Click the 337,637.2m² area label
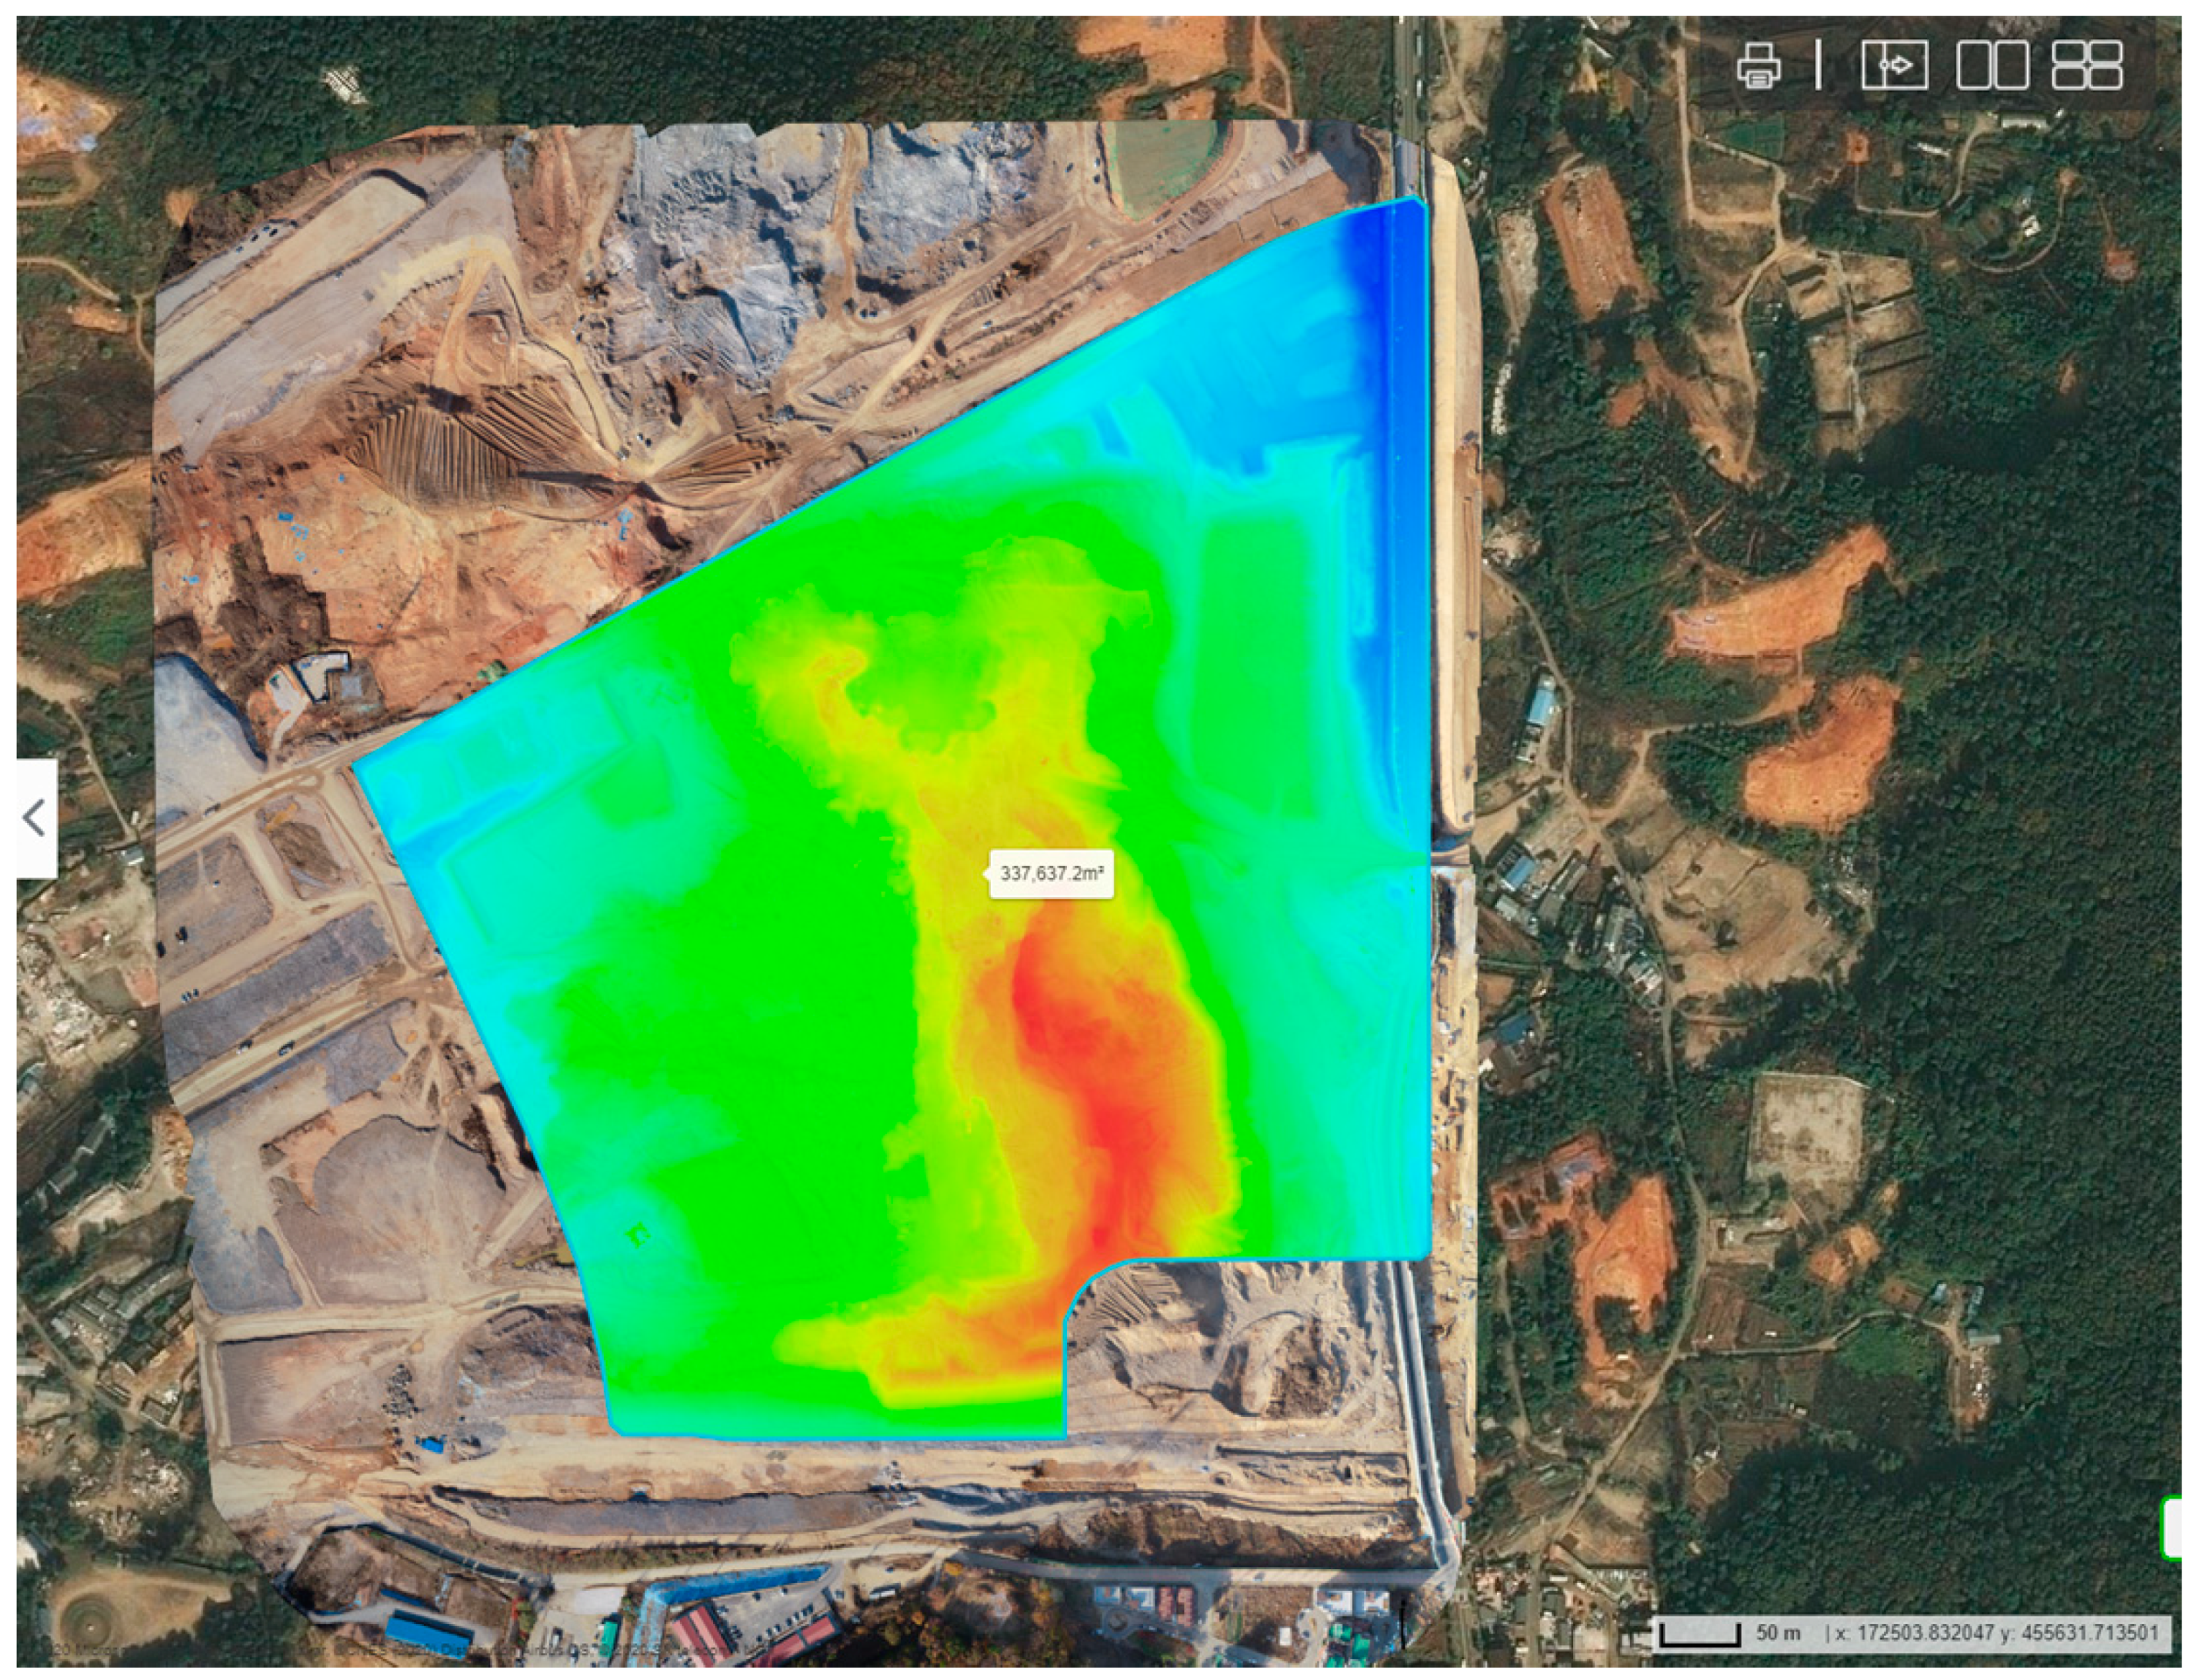The width and height of the screenshot is (2197, 1680). pyautogui.click(x=1051, y=873)
